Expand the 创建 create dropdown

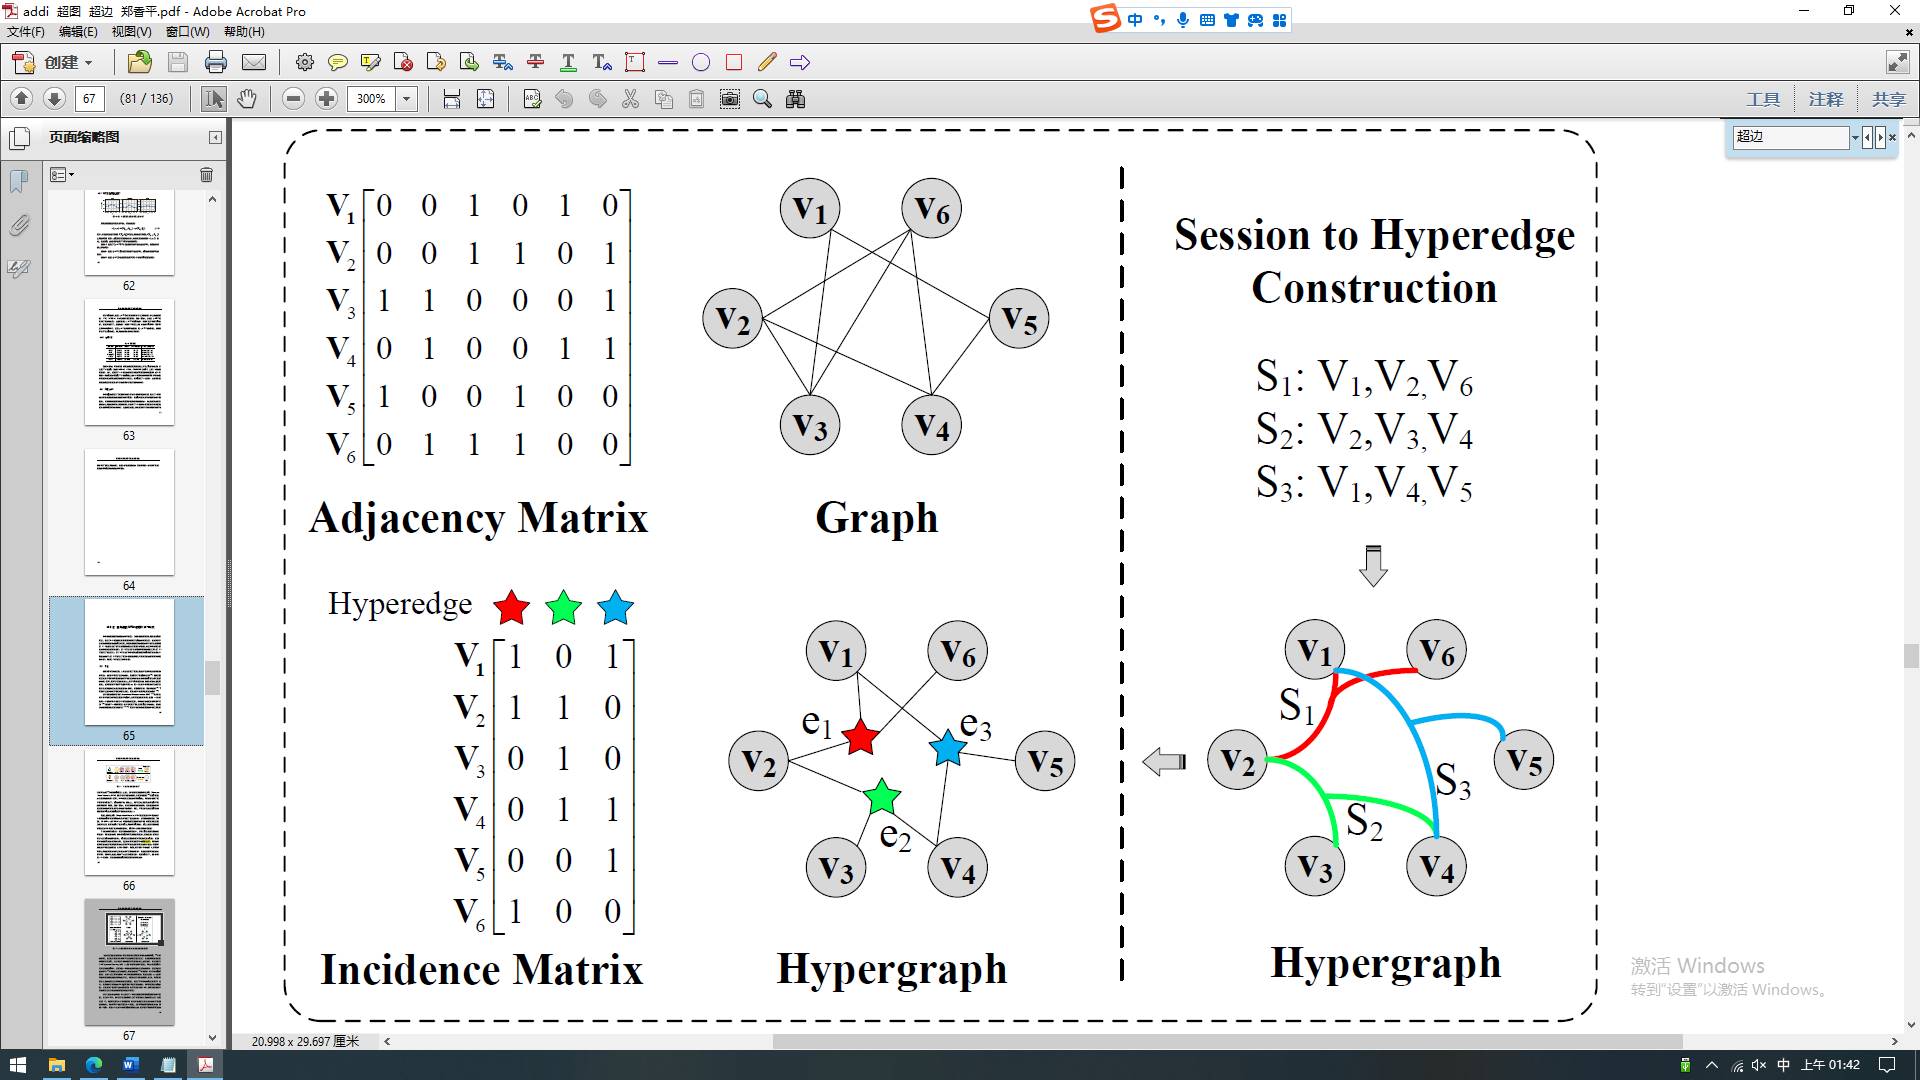66,62
